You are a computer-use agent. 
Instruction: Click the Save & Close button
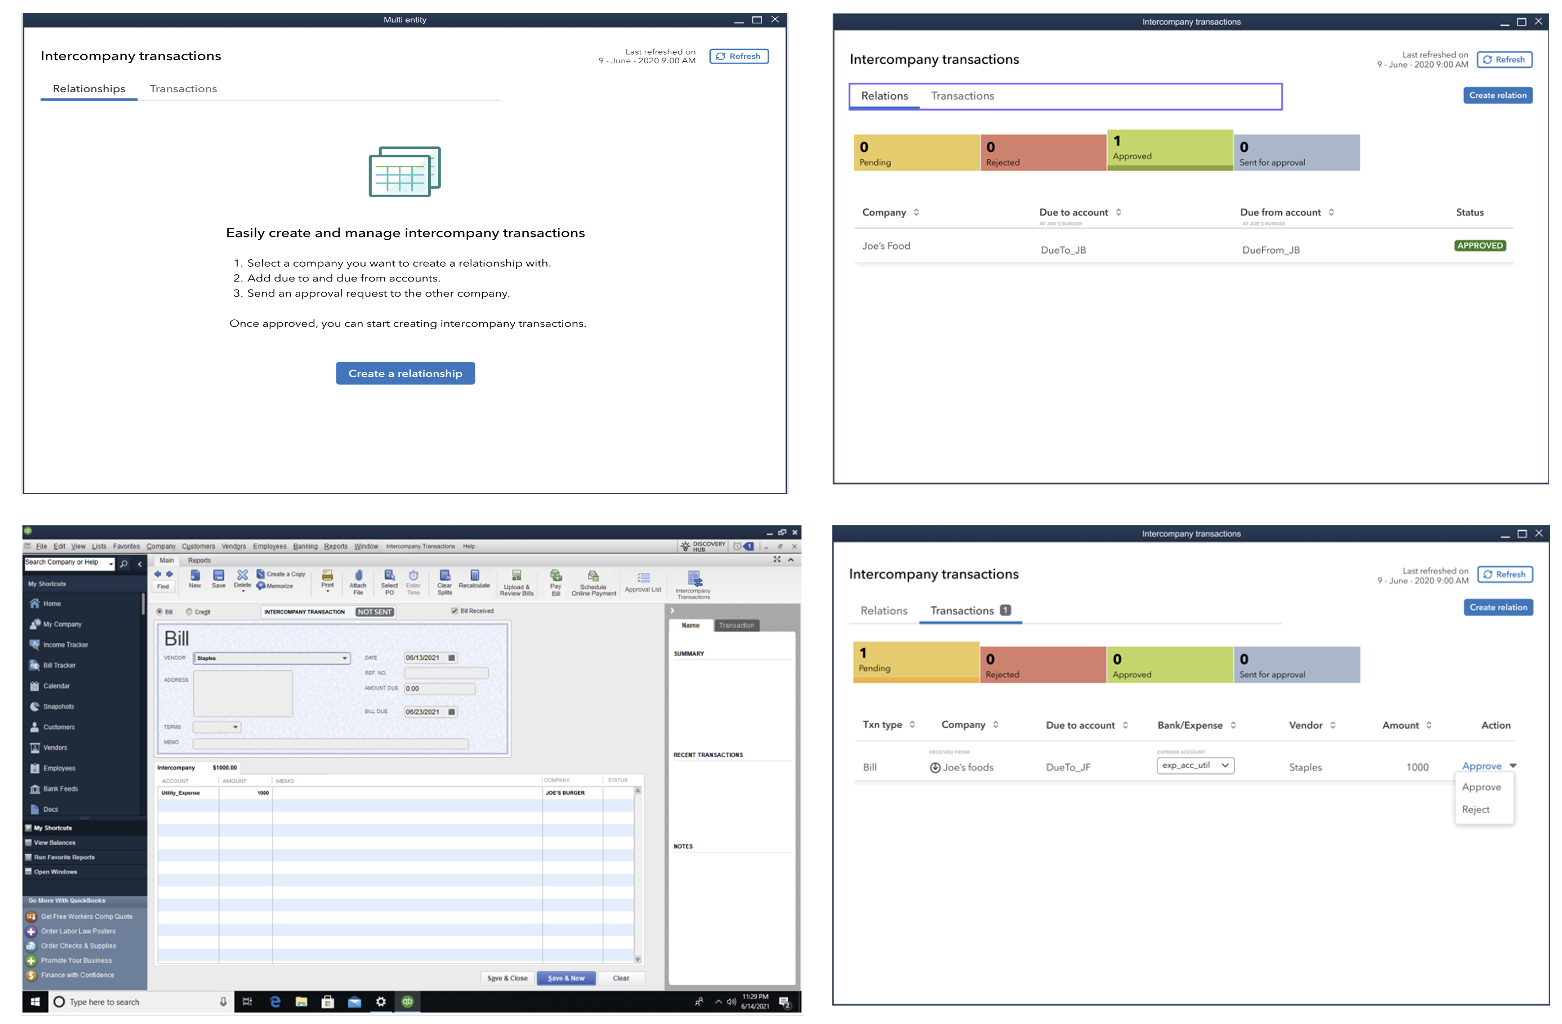(507, 978)
